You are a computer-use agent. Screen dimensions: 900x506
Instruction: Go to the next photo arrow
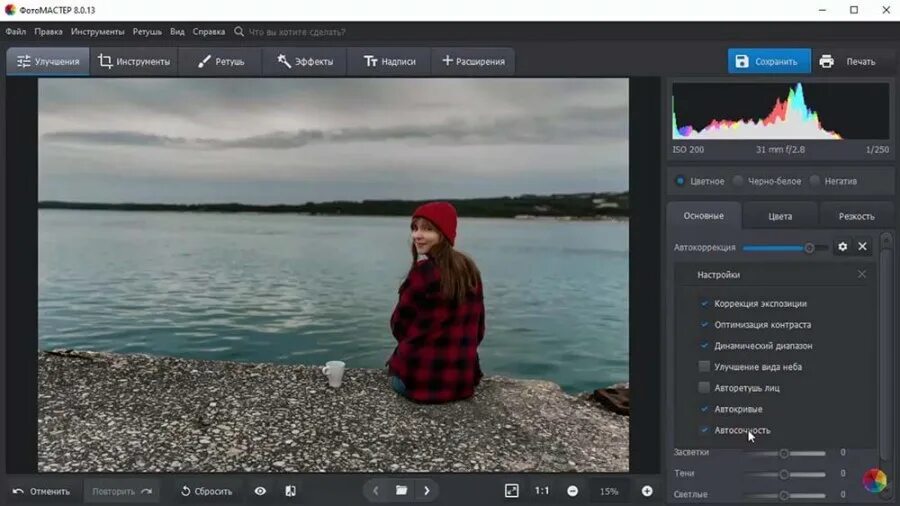[427, 491]
